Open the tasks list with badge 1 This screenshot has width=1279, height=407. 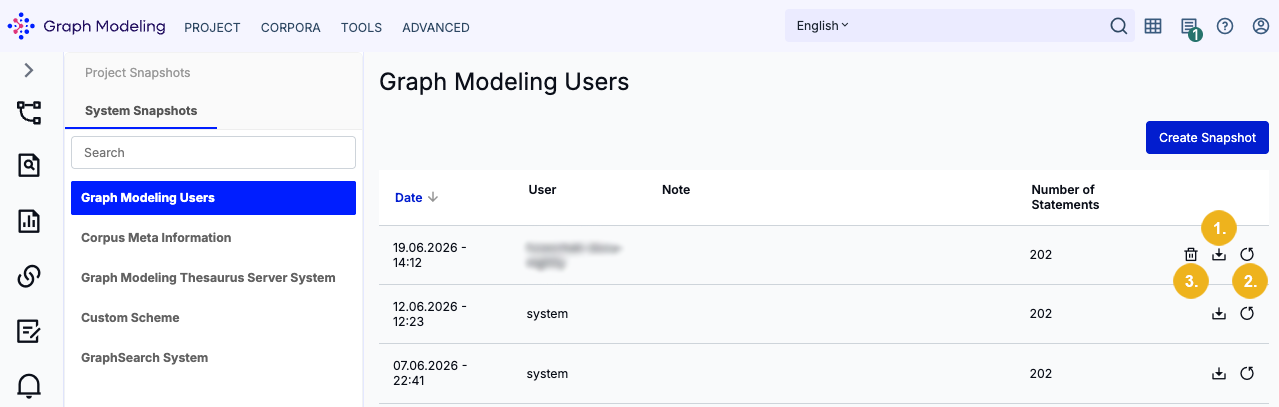1189,27
